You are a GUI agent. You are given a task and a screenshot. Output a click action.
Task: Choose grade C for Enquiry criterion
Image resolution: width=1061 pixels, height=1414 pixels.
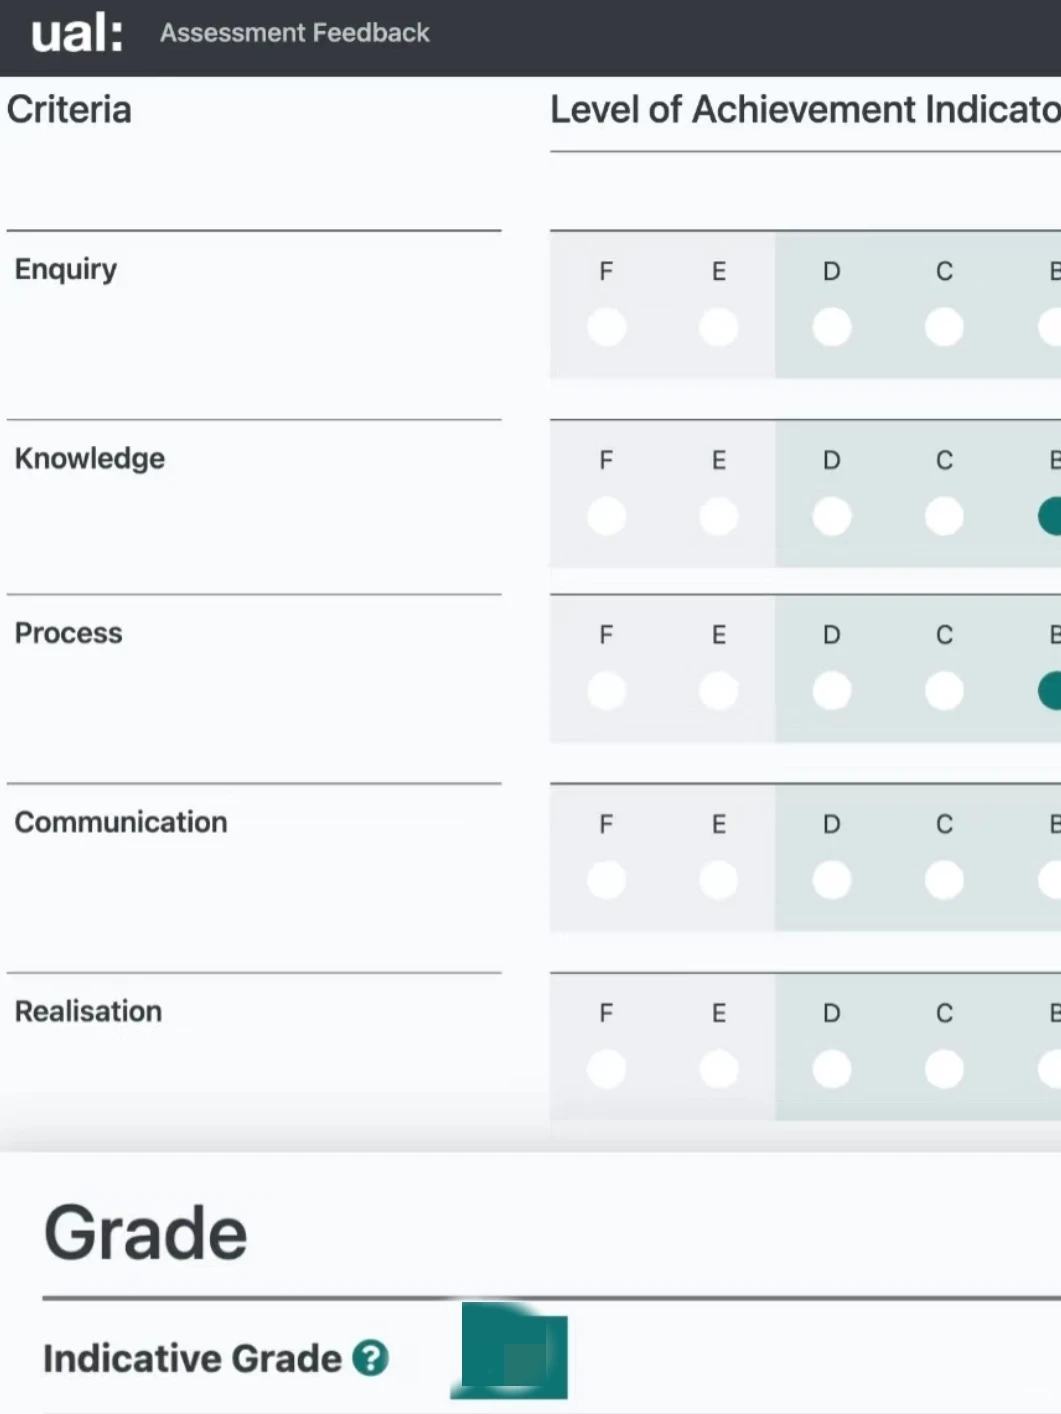click(944, 327)
